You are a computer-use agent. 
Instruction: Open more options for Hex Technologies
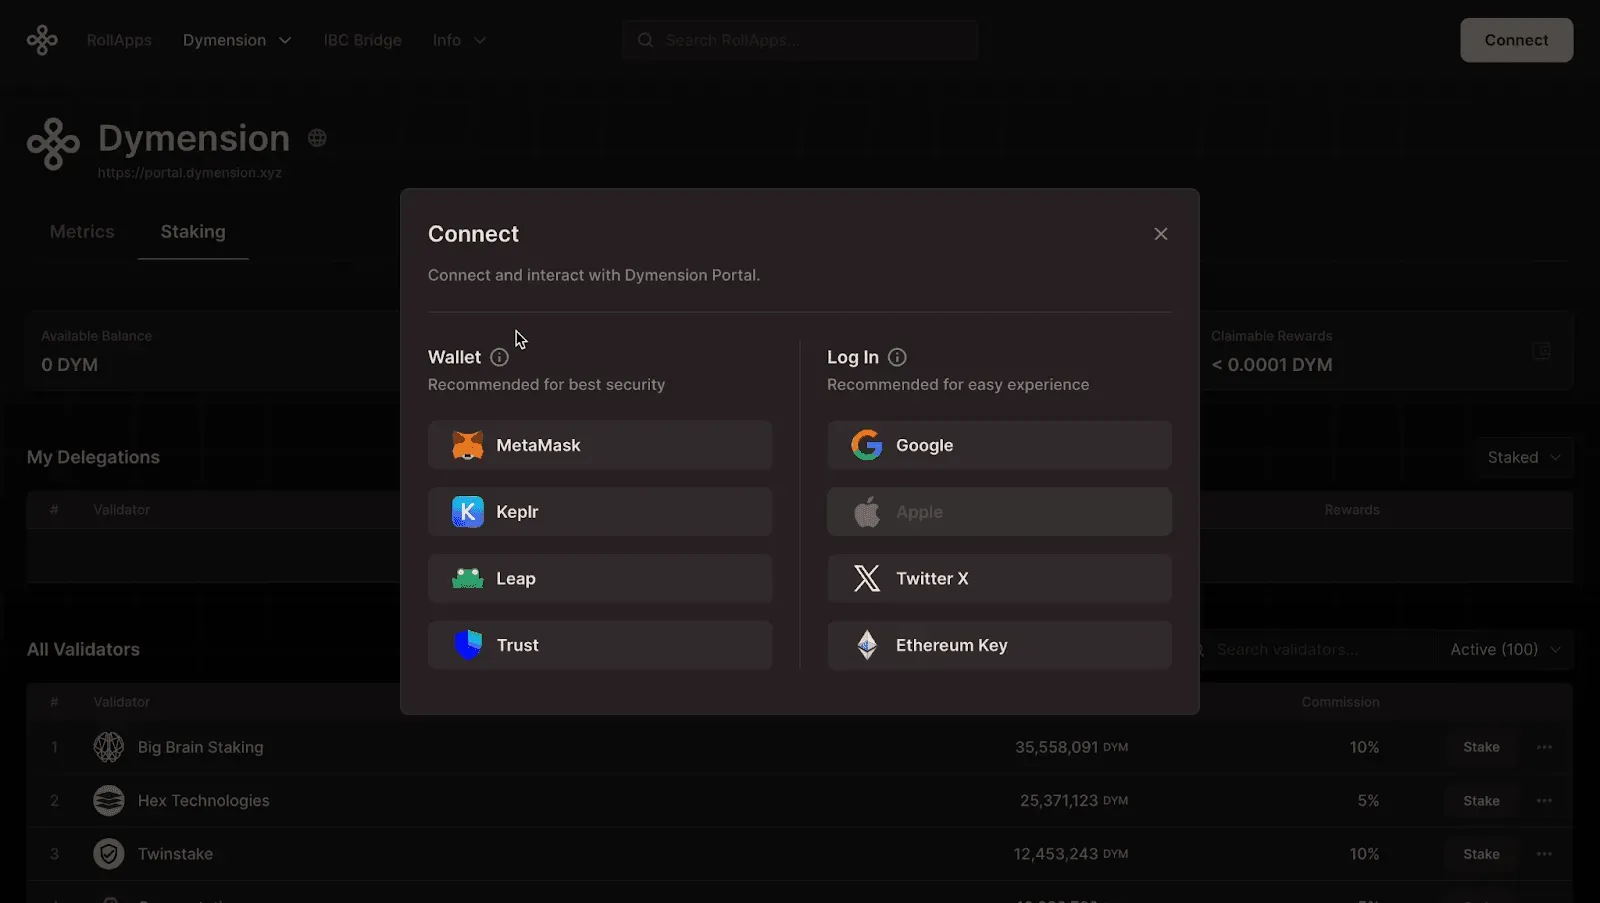click(x=1544, y=800)
